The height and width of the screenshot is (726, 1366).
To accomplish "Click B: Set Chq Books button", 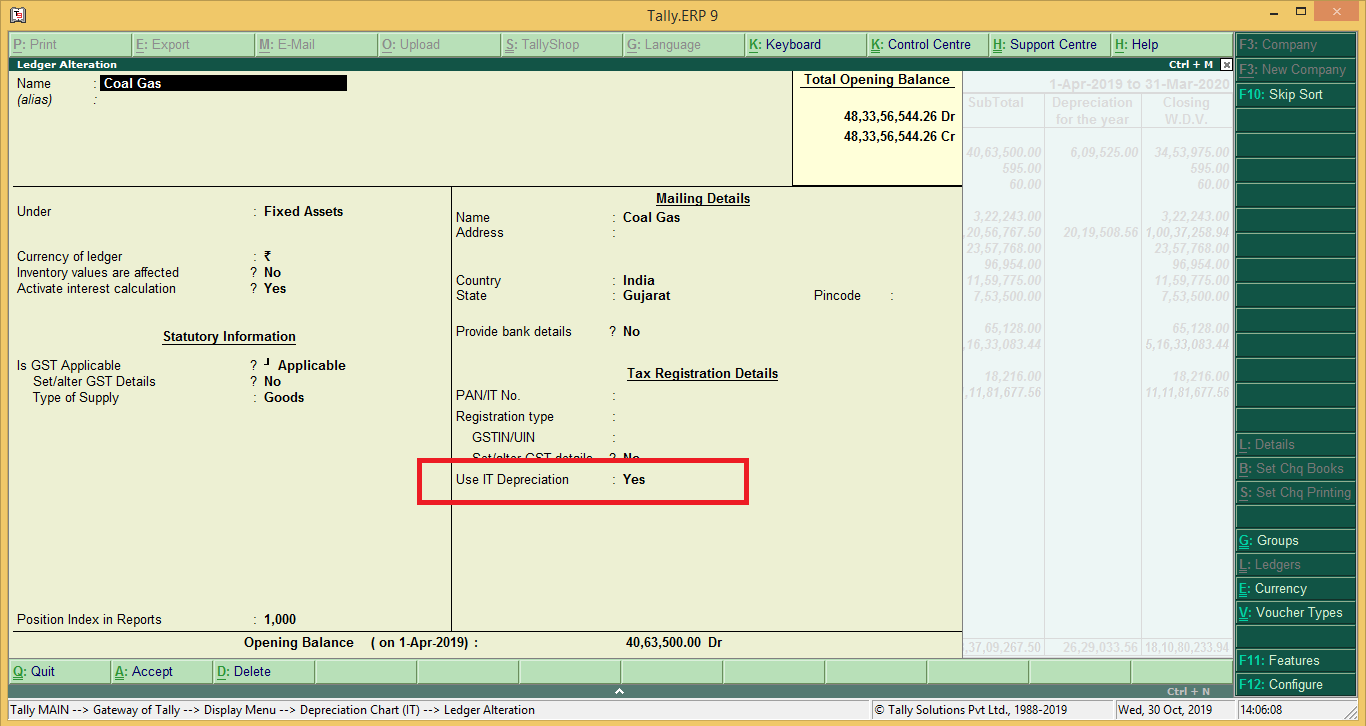I will pyautogui.click(x=1296, y=468).
